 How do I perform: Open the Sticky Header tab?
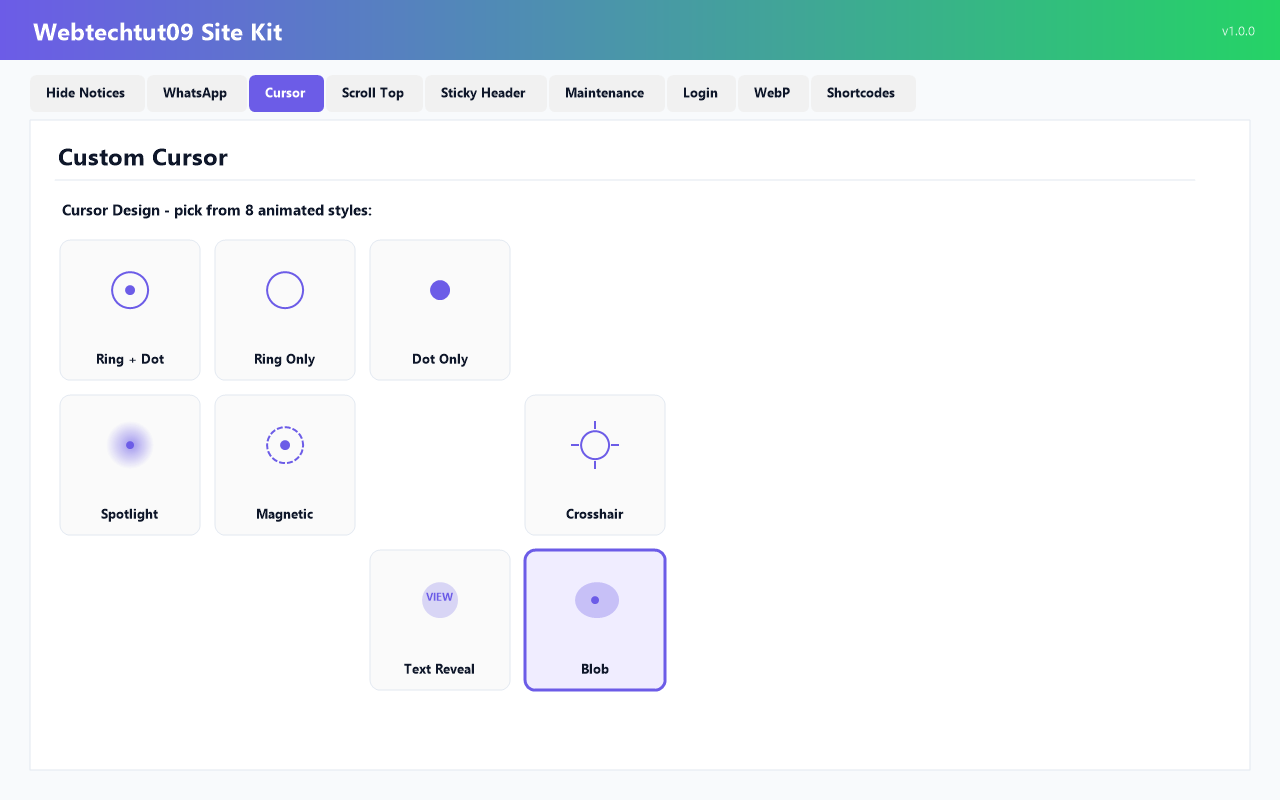[485, 93]
